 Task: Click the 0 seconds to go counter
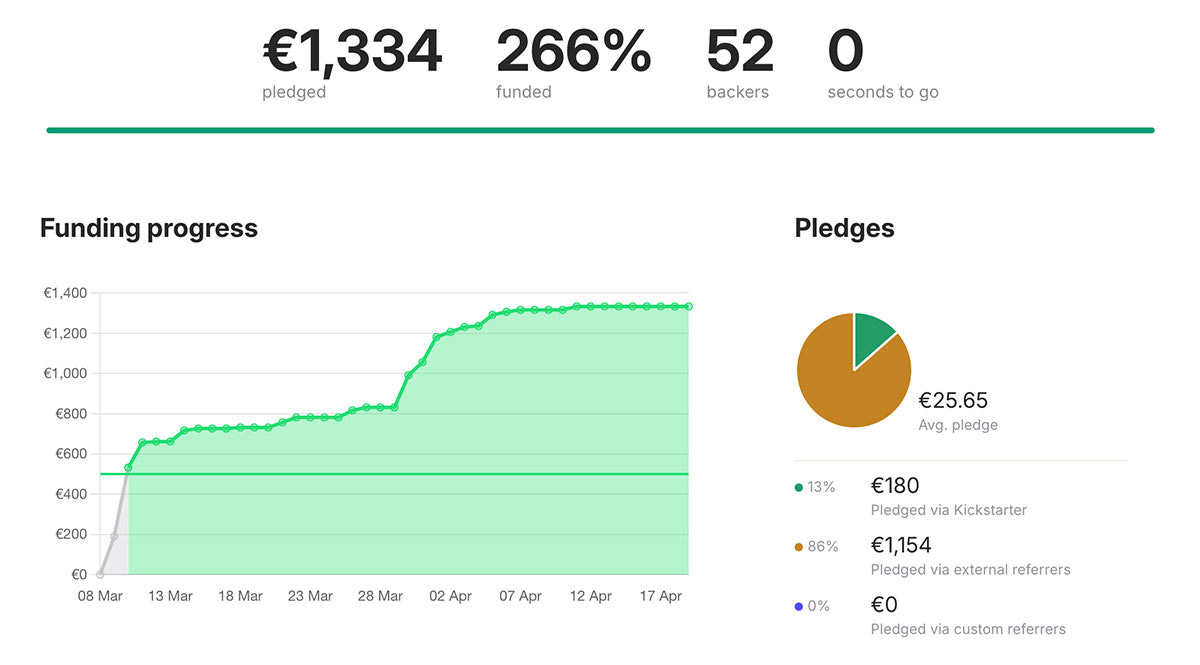845,51
